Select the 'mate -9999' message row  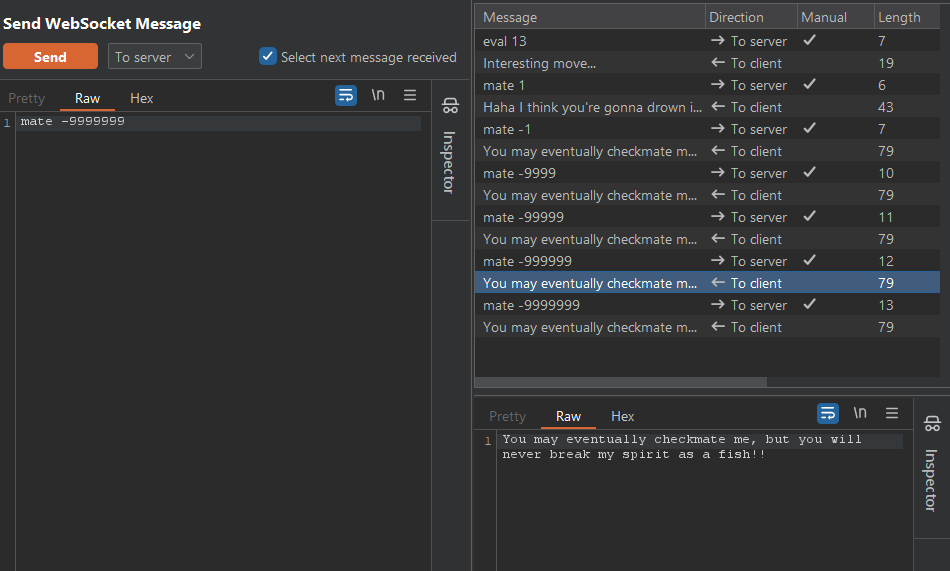(x=707, y=173)
